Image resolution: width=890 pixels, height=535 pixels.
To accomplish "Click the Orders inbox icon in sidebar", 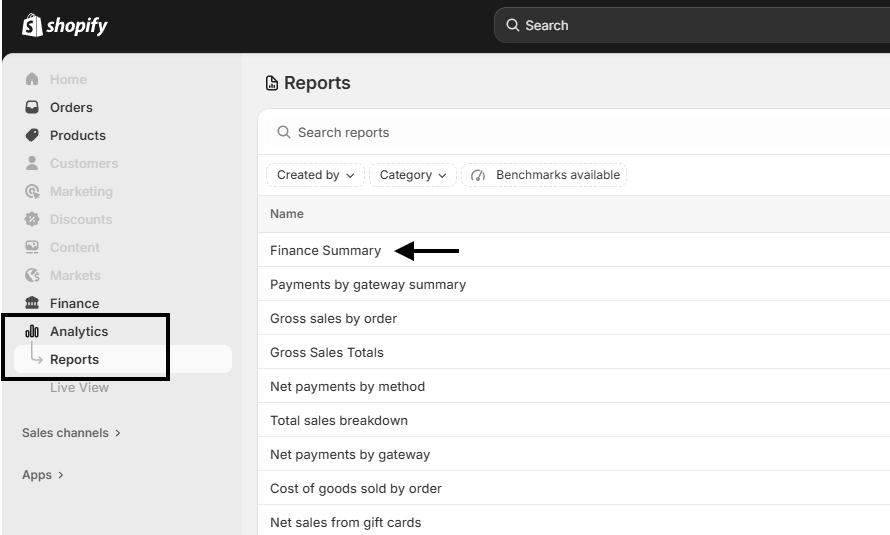I will pos(32,107).
